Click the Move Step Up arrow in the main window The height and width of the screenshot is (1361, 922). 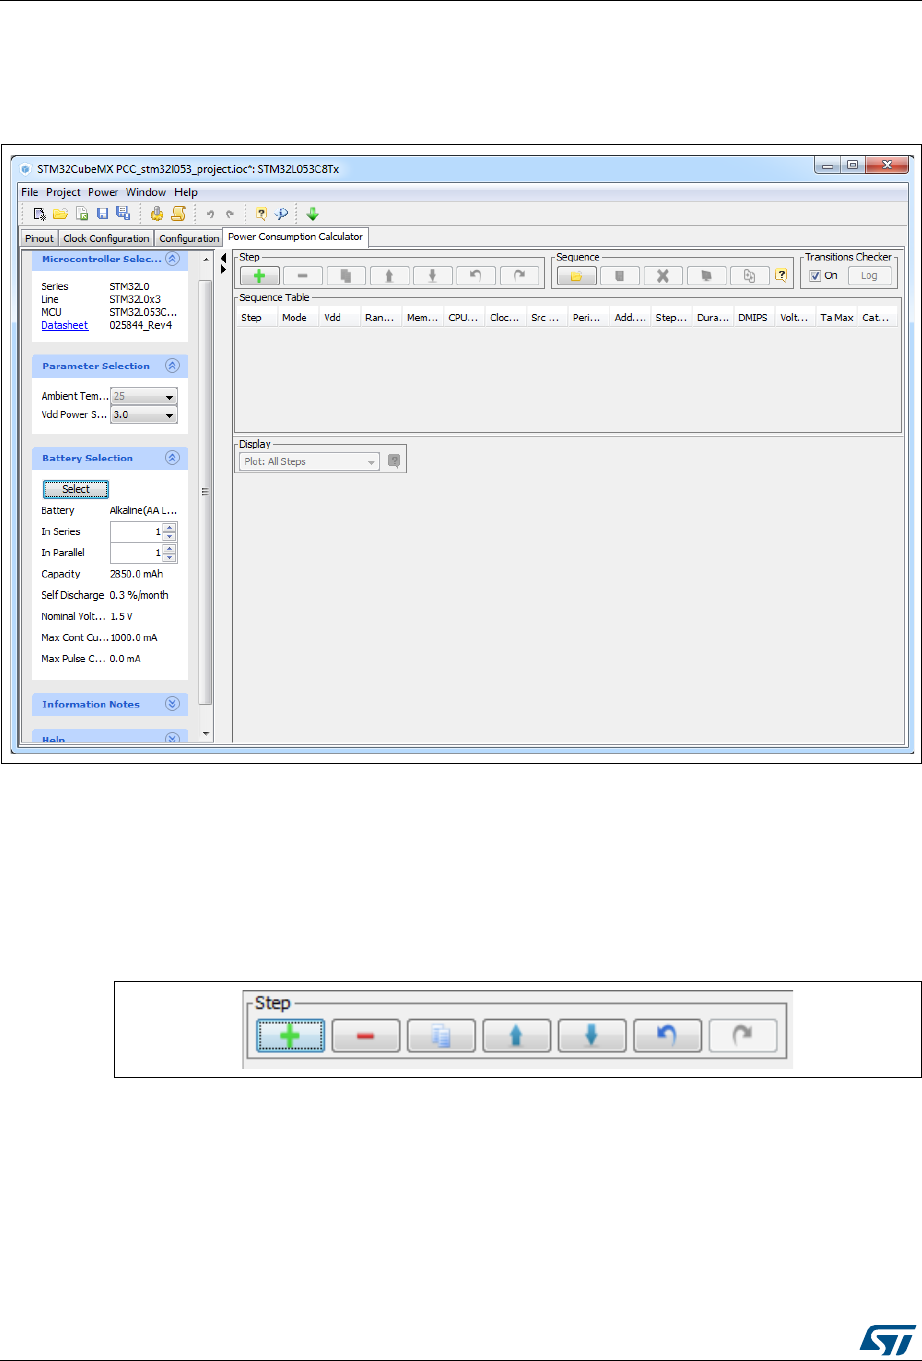390,276
